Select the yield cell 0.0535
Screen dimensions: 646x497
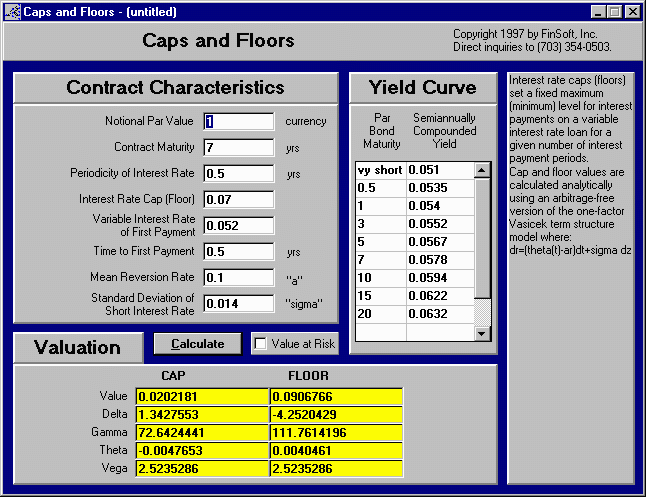[440, 188]
